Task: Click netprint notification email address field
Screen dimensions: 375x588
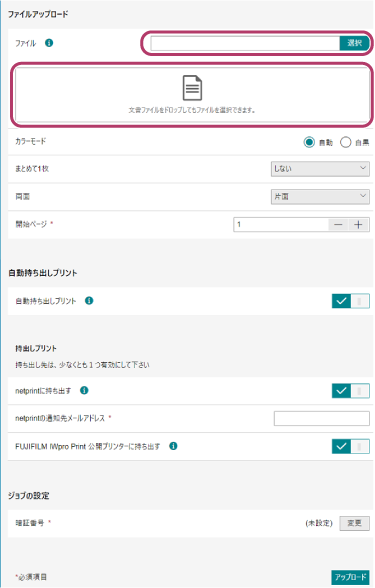Action: pos(322,418)
